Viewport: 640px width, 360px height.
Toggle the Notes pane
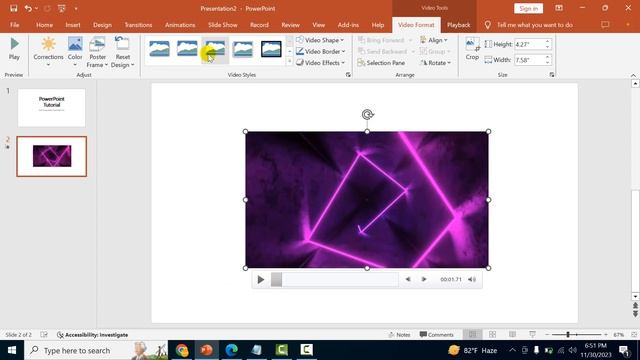tap(399, 335)
